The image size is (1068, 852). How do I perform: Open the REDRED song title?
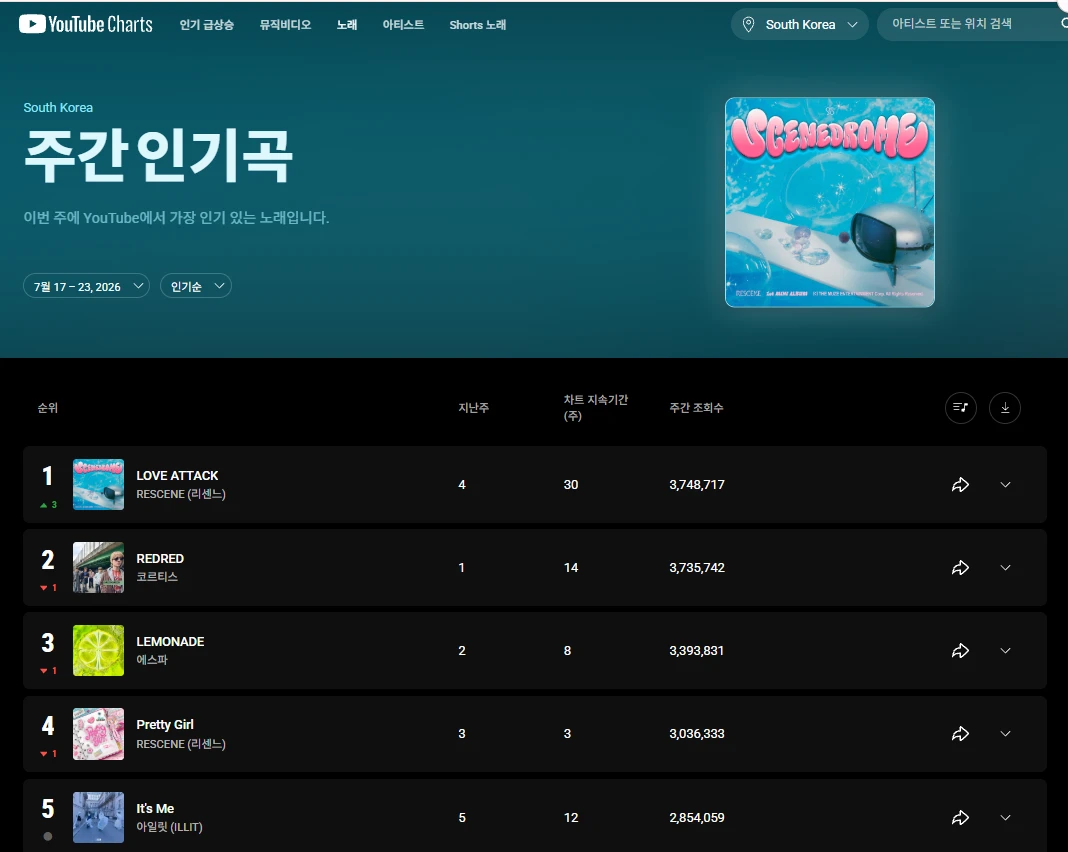click(x=160, y=558)
